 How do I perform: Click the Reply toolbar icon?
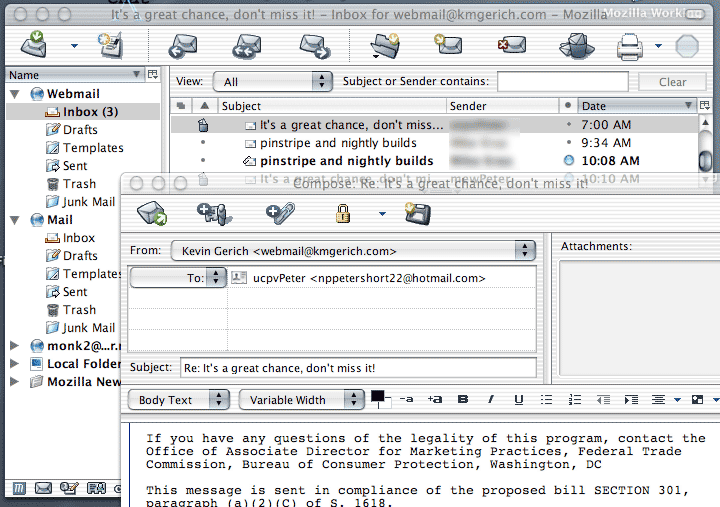(x=183, y=46)
